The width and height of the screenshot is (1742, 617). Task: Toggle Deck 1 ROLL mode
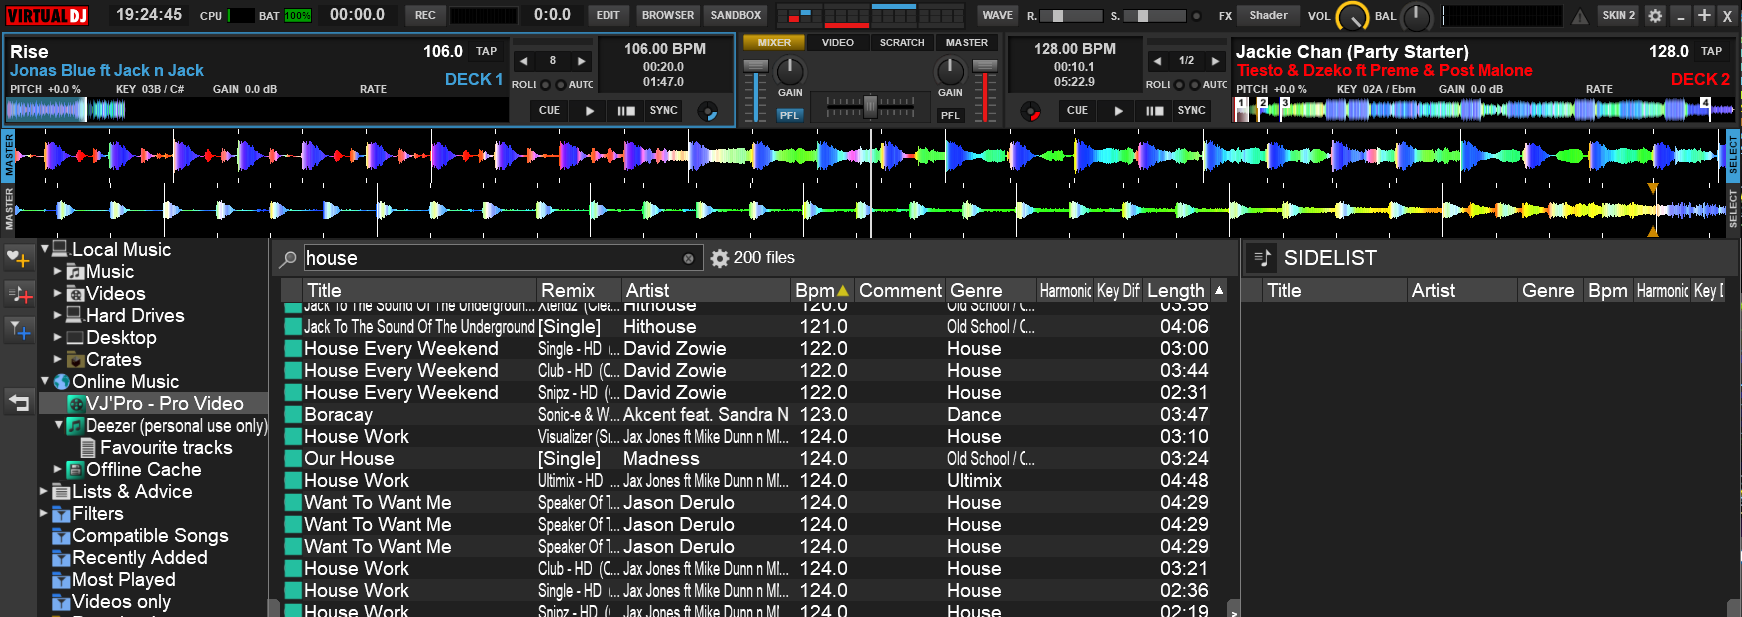coord(546,85)
